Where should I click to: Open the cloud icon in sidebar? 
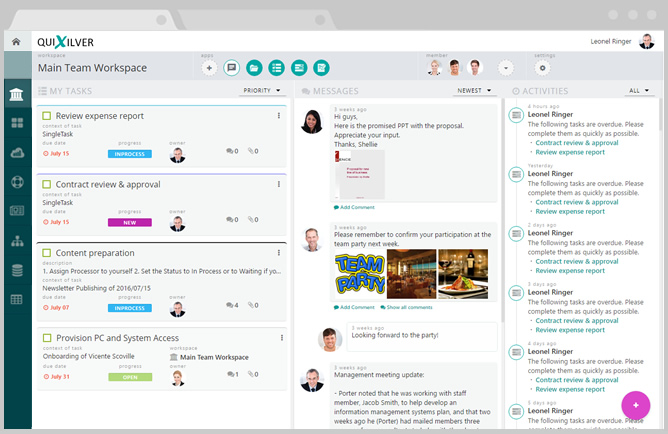coord(17,152)
